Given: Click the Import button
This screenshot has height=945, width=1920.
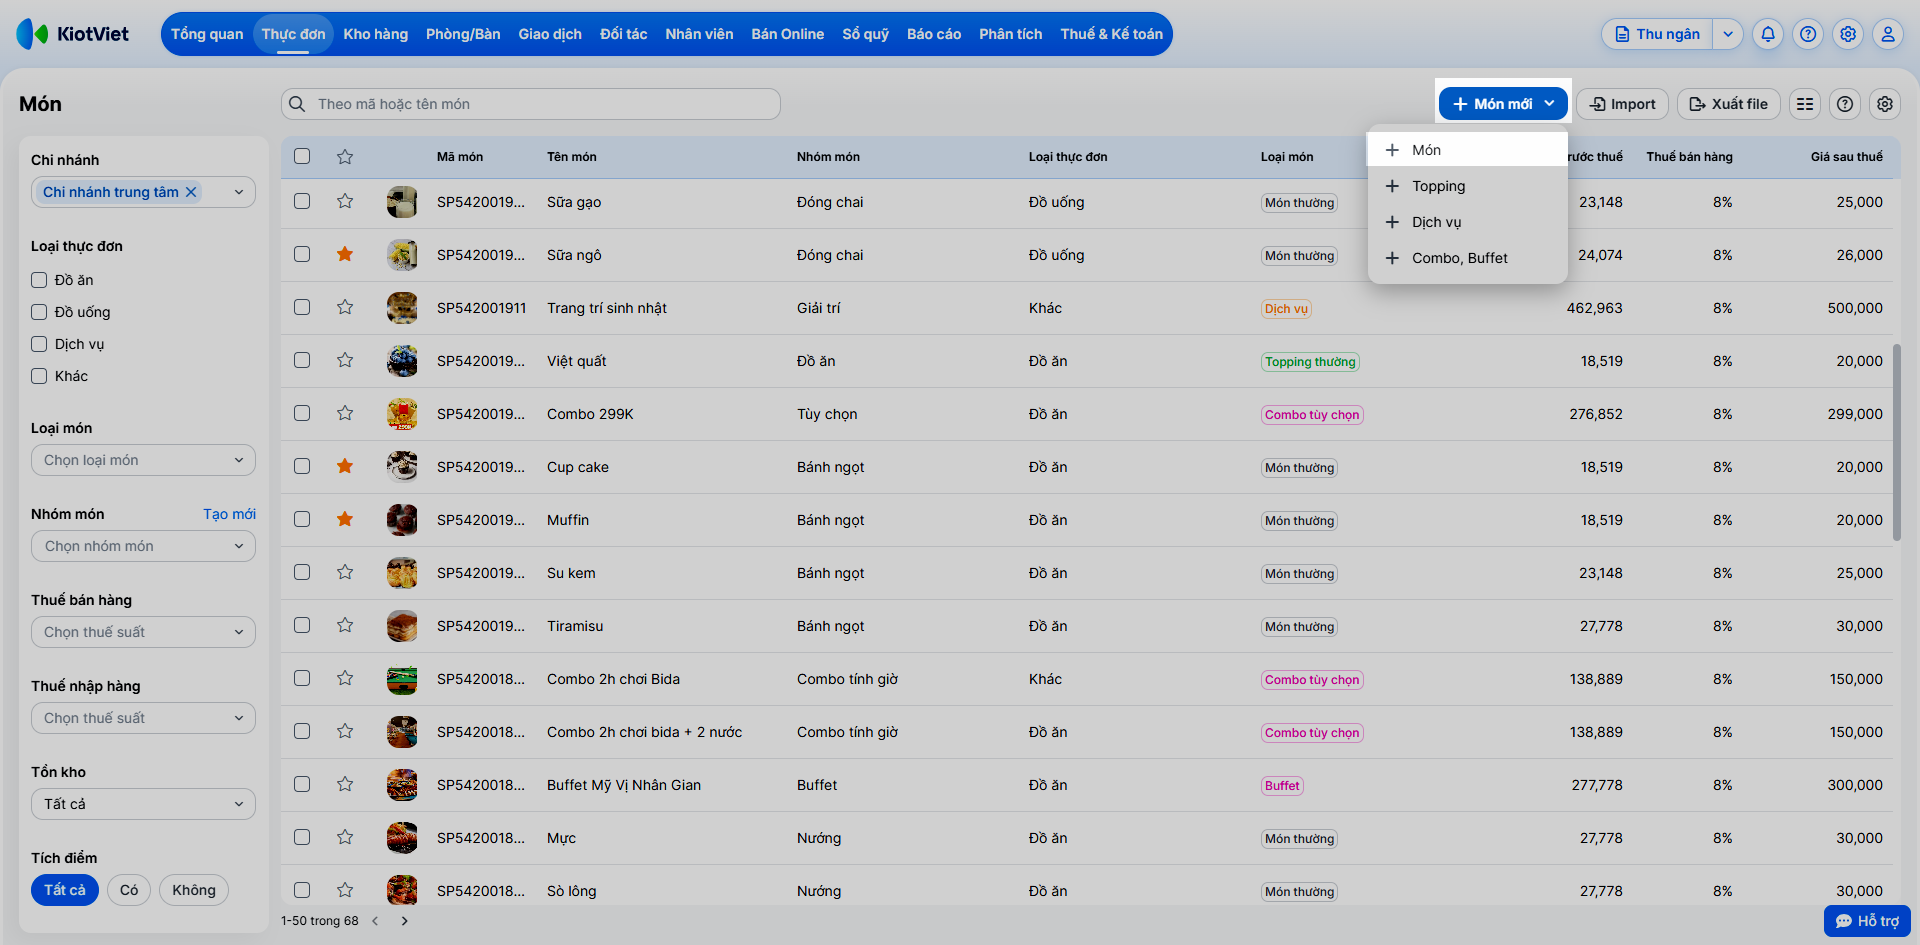Looking at the screenshot, I should (1622, 104).
